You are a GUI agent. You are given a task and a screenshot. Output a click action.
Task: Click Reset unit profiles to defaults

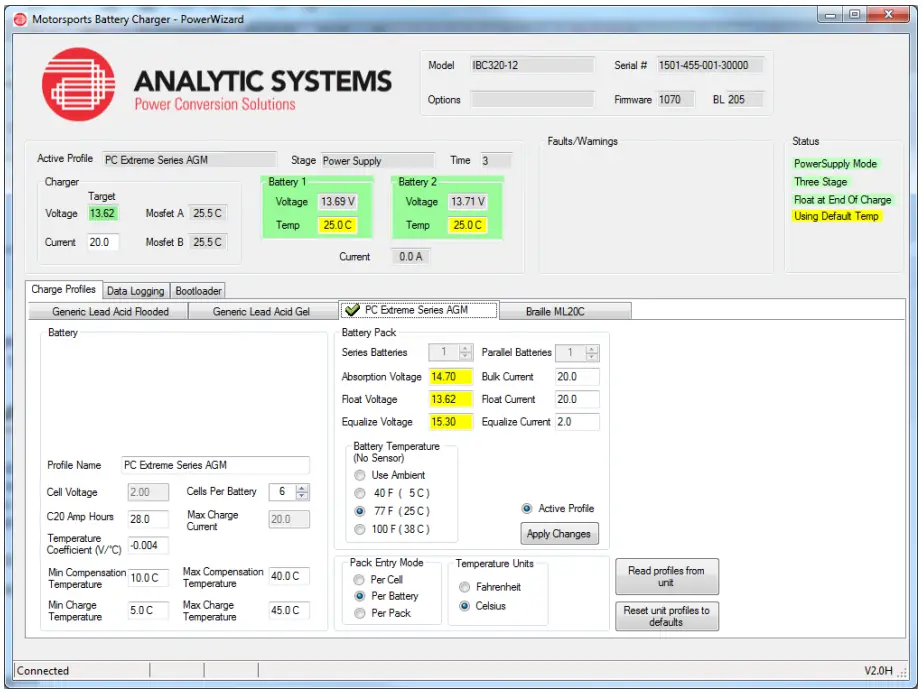coord(665,617)
